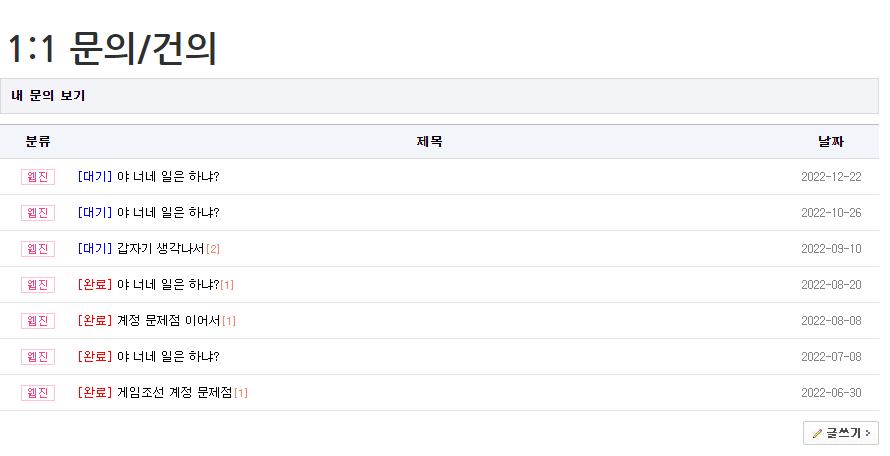This screenshot has height=456, width=890.
Task: Click the 1:1 문의/건의 page heading
Action: pyautogui.click(x=112, y=48)
